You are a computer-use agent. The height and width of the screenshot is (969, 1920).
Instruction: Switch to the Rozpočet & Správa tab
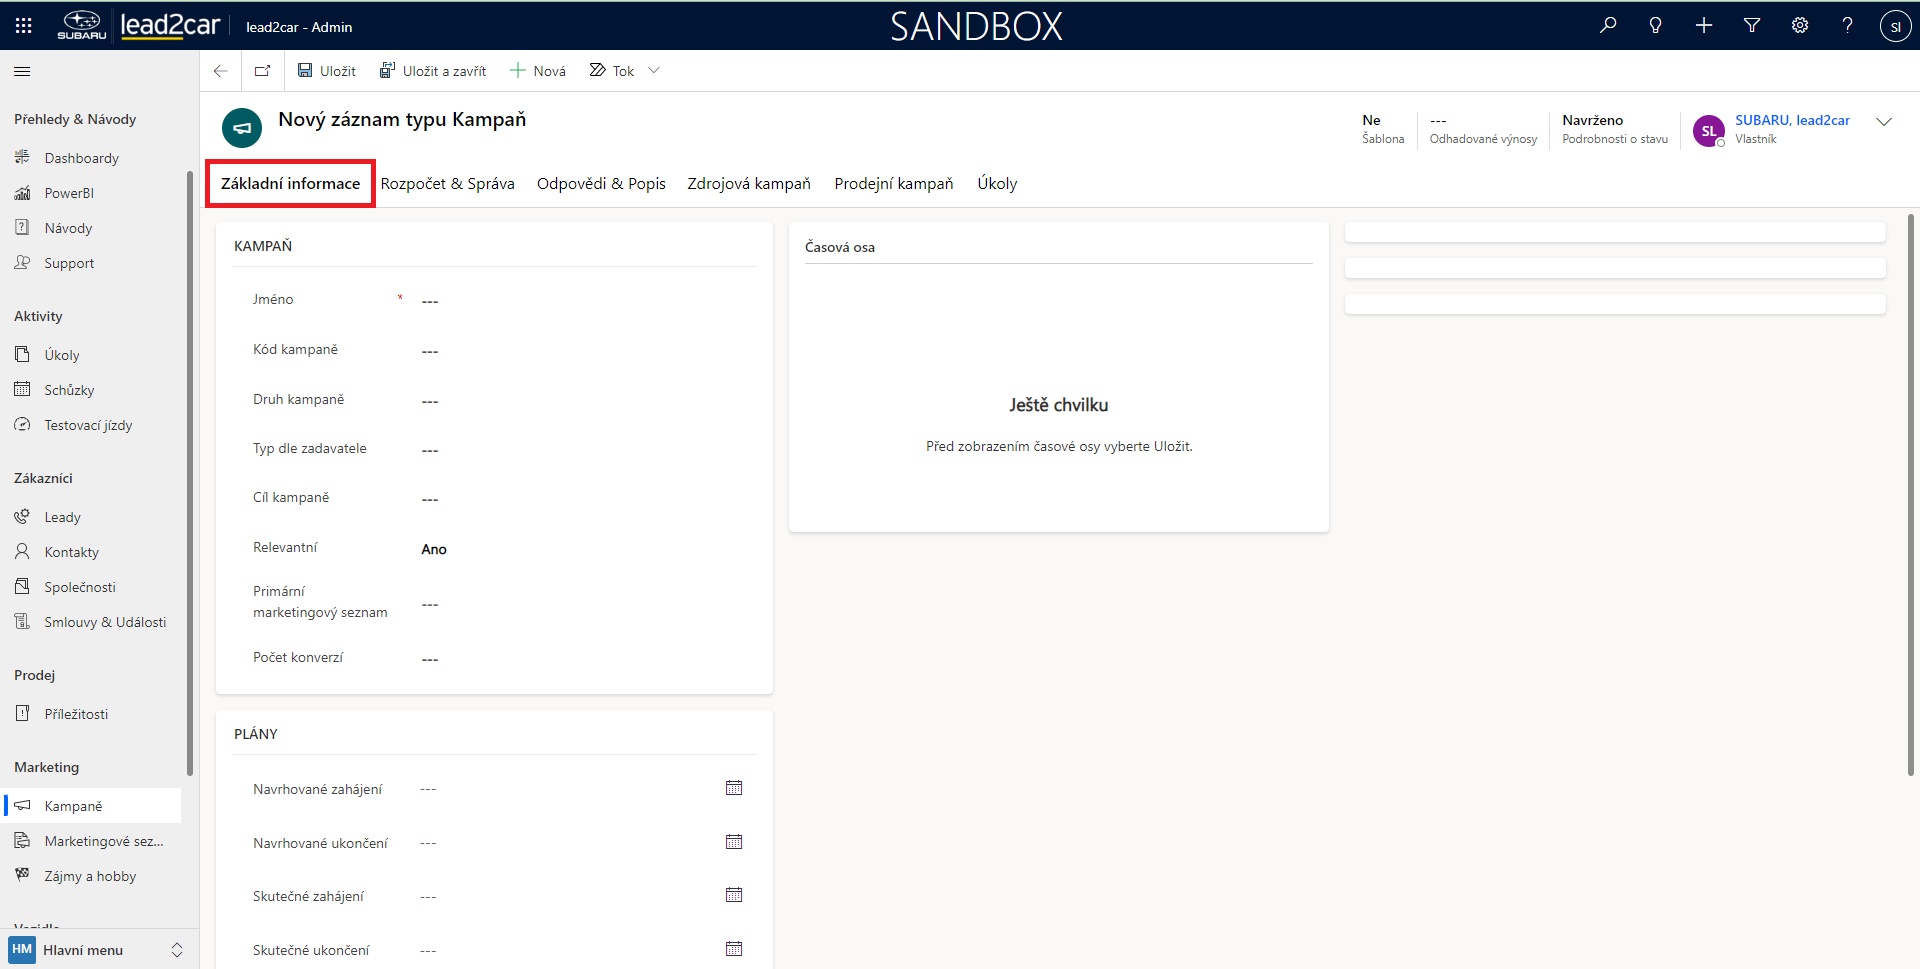(447, 184)
